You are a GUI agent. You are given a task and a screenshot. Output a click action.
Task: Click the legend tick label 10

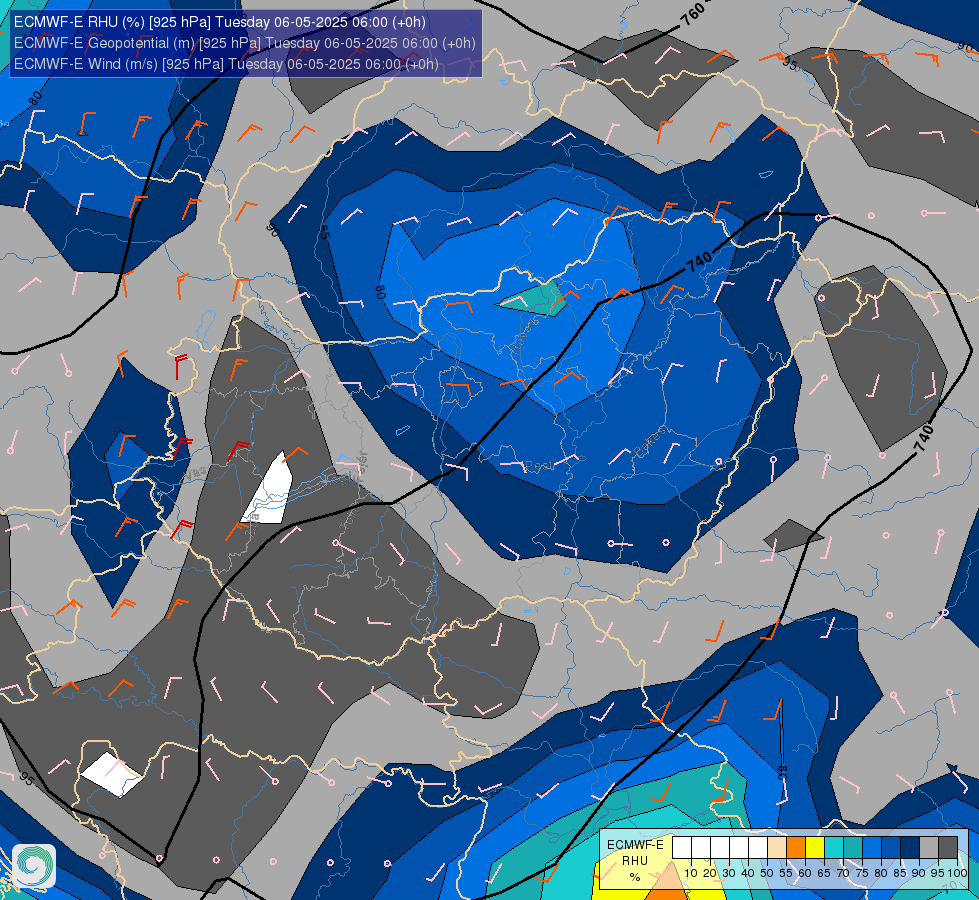click(691, 873)
